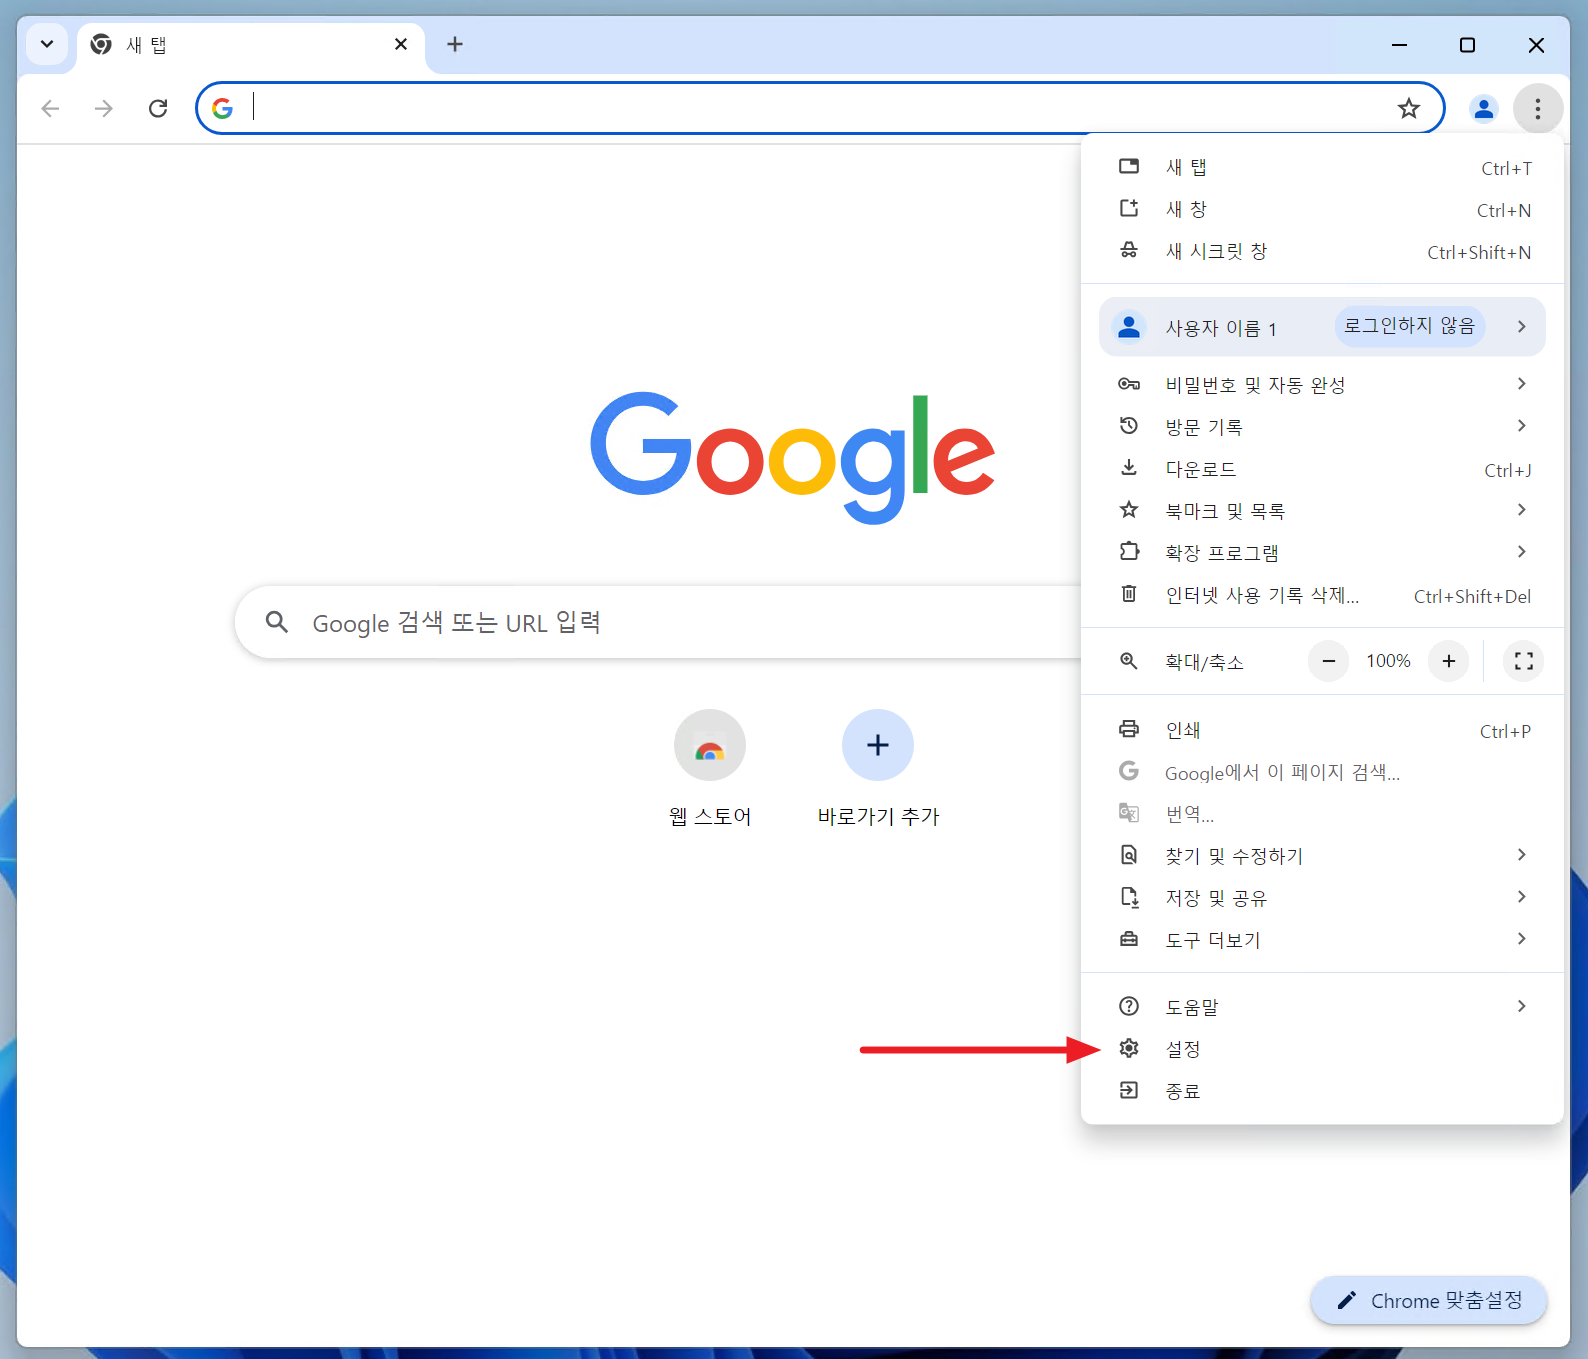This screenshot has width=1588, height=1359.
Task: Expand 도움말 help submenu
Action: pos(1322,1007)
